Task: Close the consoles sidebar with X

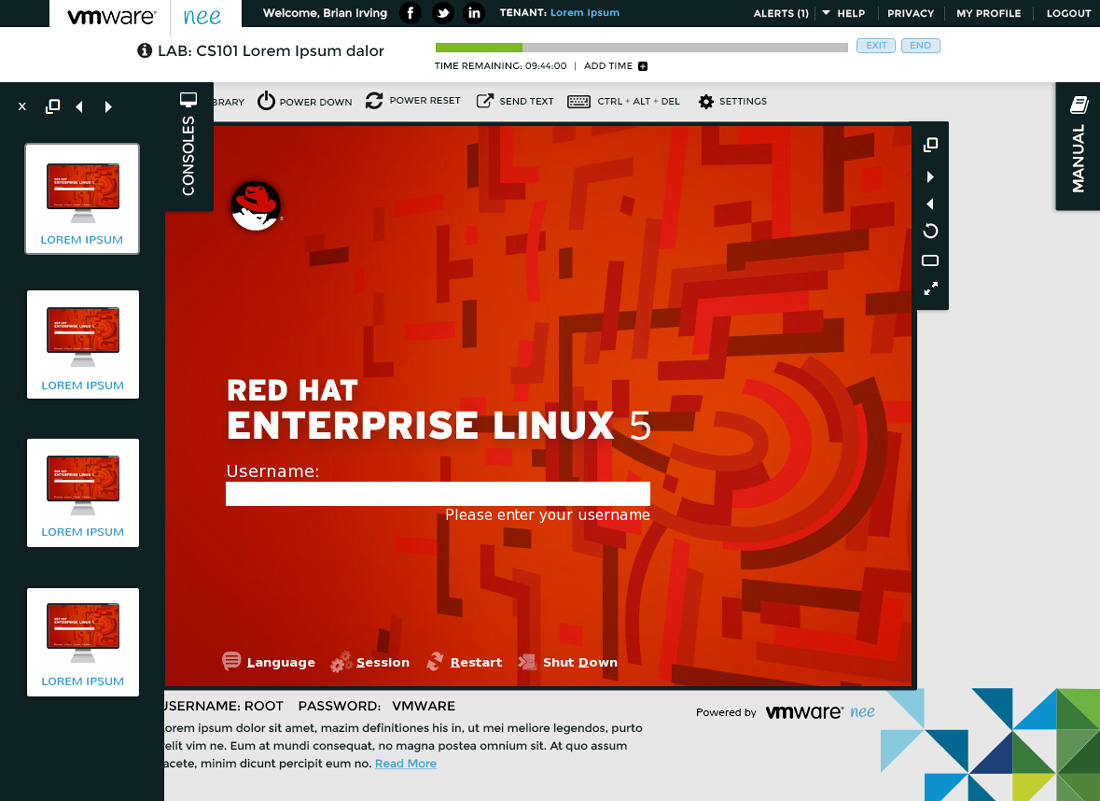Action: 22,107
